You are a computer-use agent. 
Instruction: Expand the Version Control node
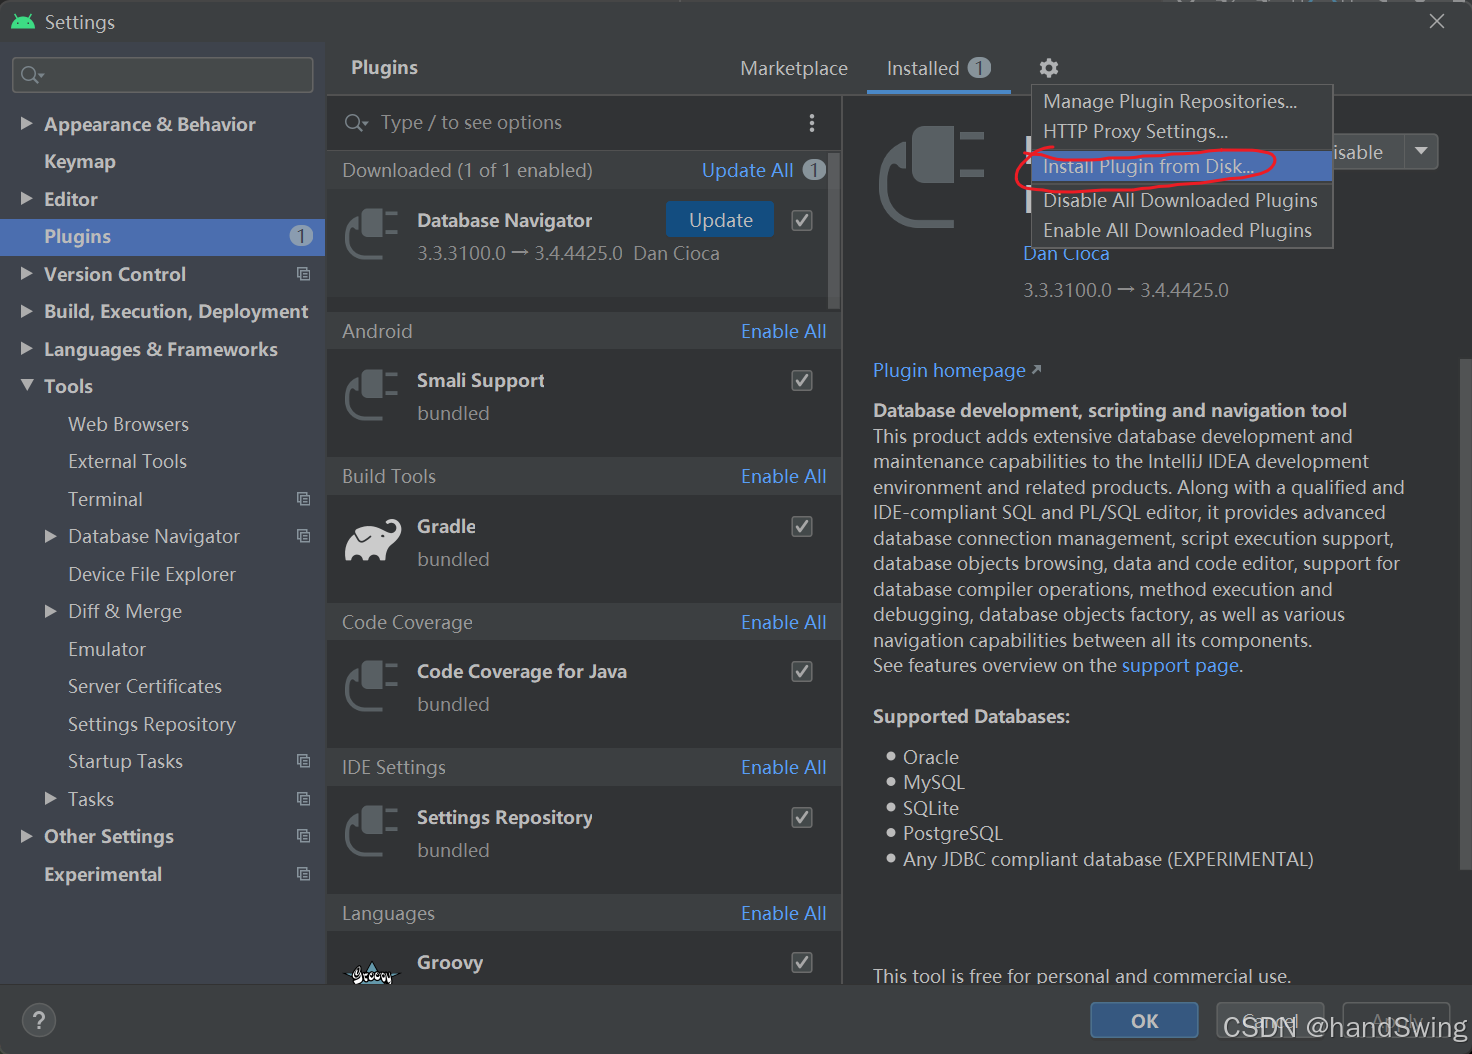pyautogui.click(x=27, y=273)
